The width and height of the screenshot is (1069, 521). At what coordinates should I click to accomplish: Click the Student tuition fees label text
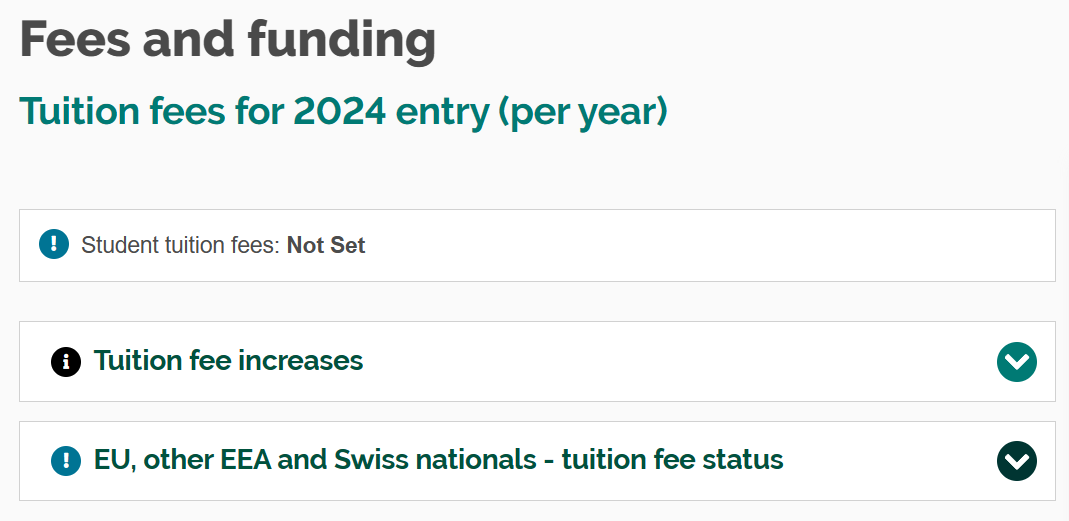tap(180, 245)
